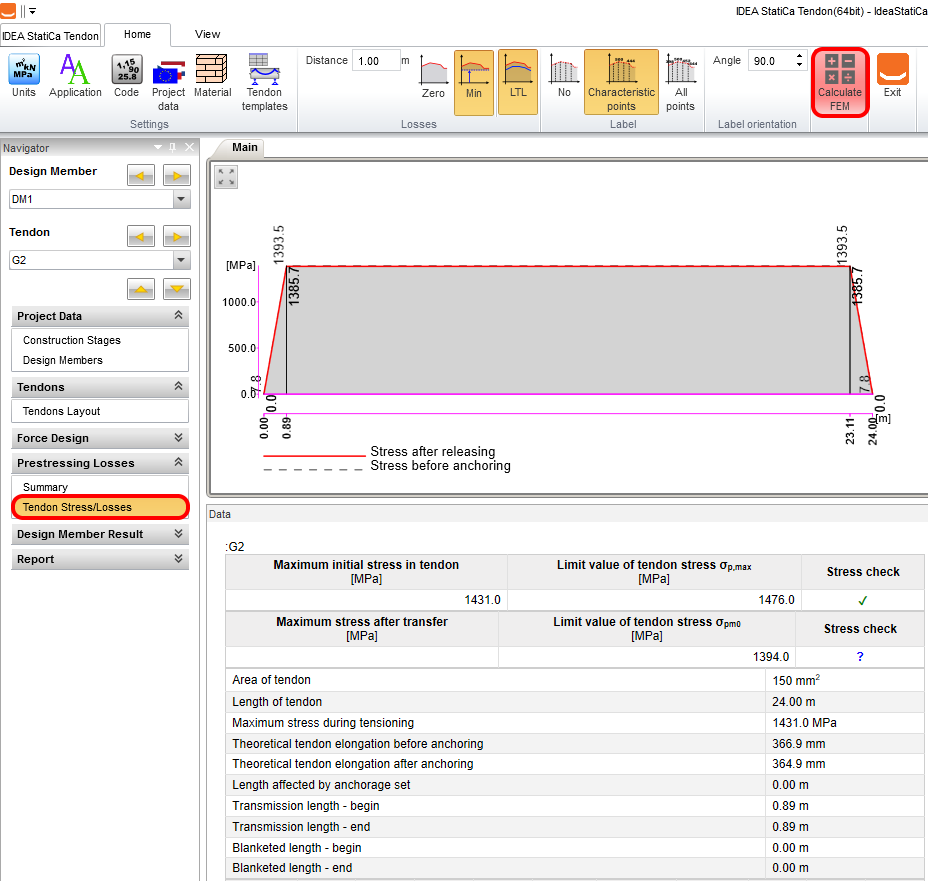Expand the Force Design section
The image size is (928, 881).
tap(100, 438)
